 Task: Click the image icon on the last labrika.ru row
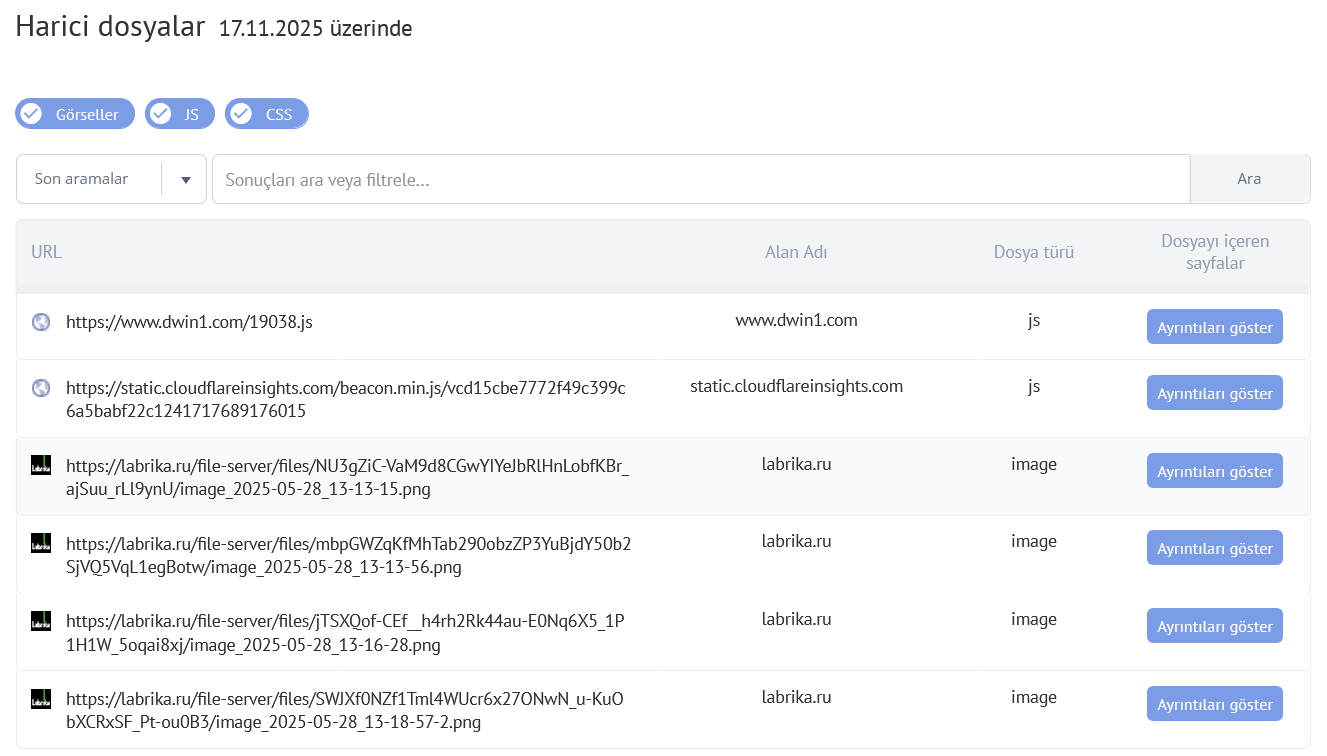click(x=40, y=698)
